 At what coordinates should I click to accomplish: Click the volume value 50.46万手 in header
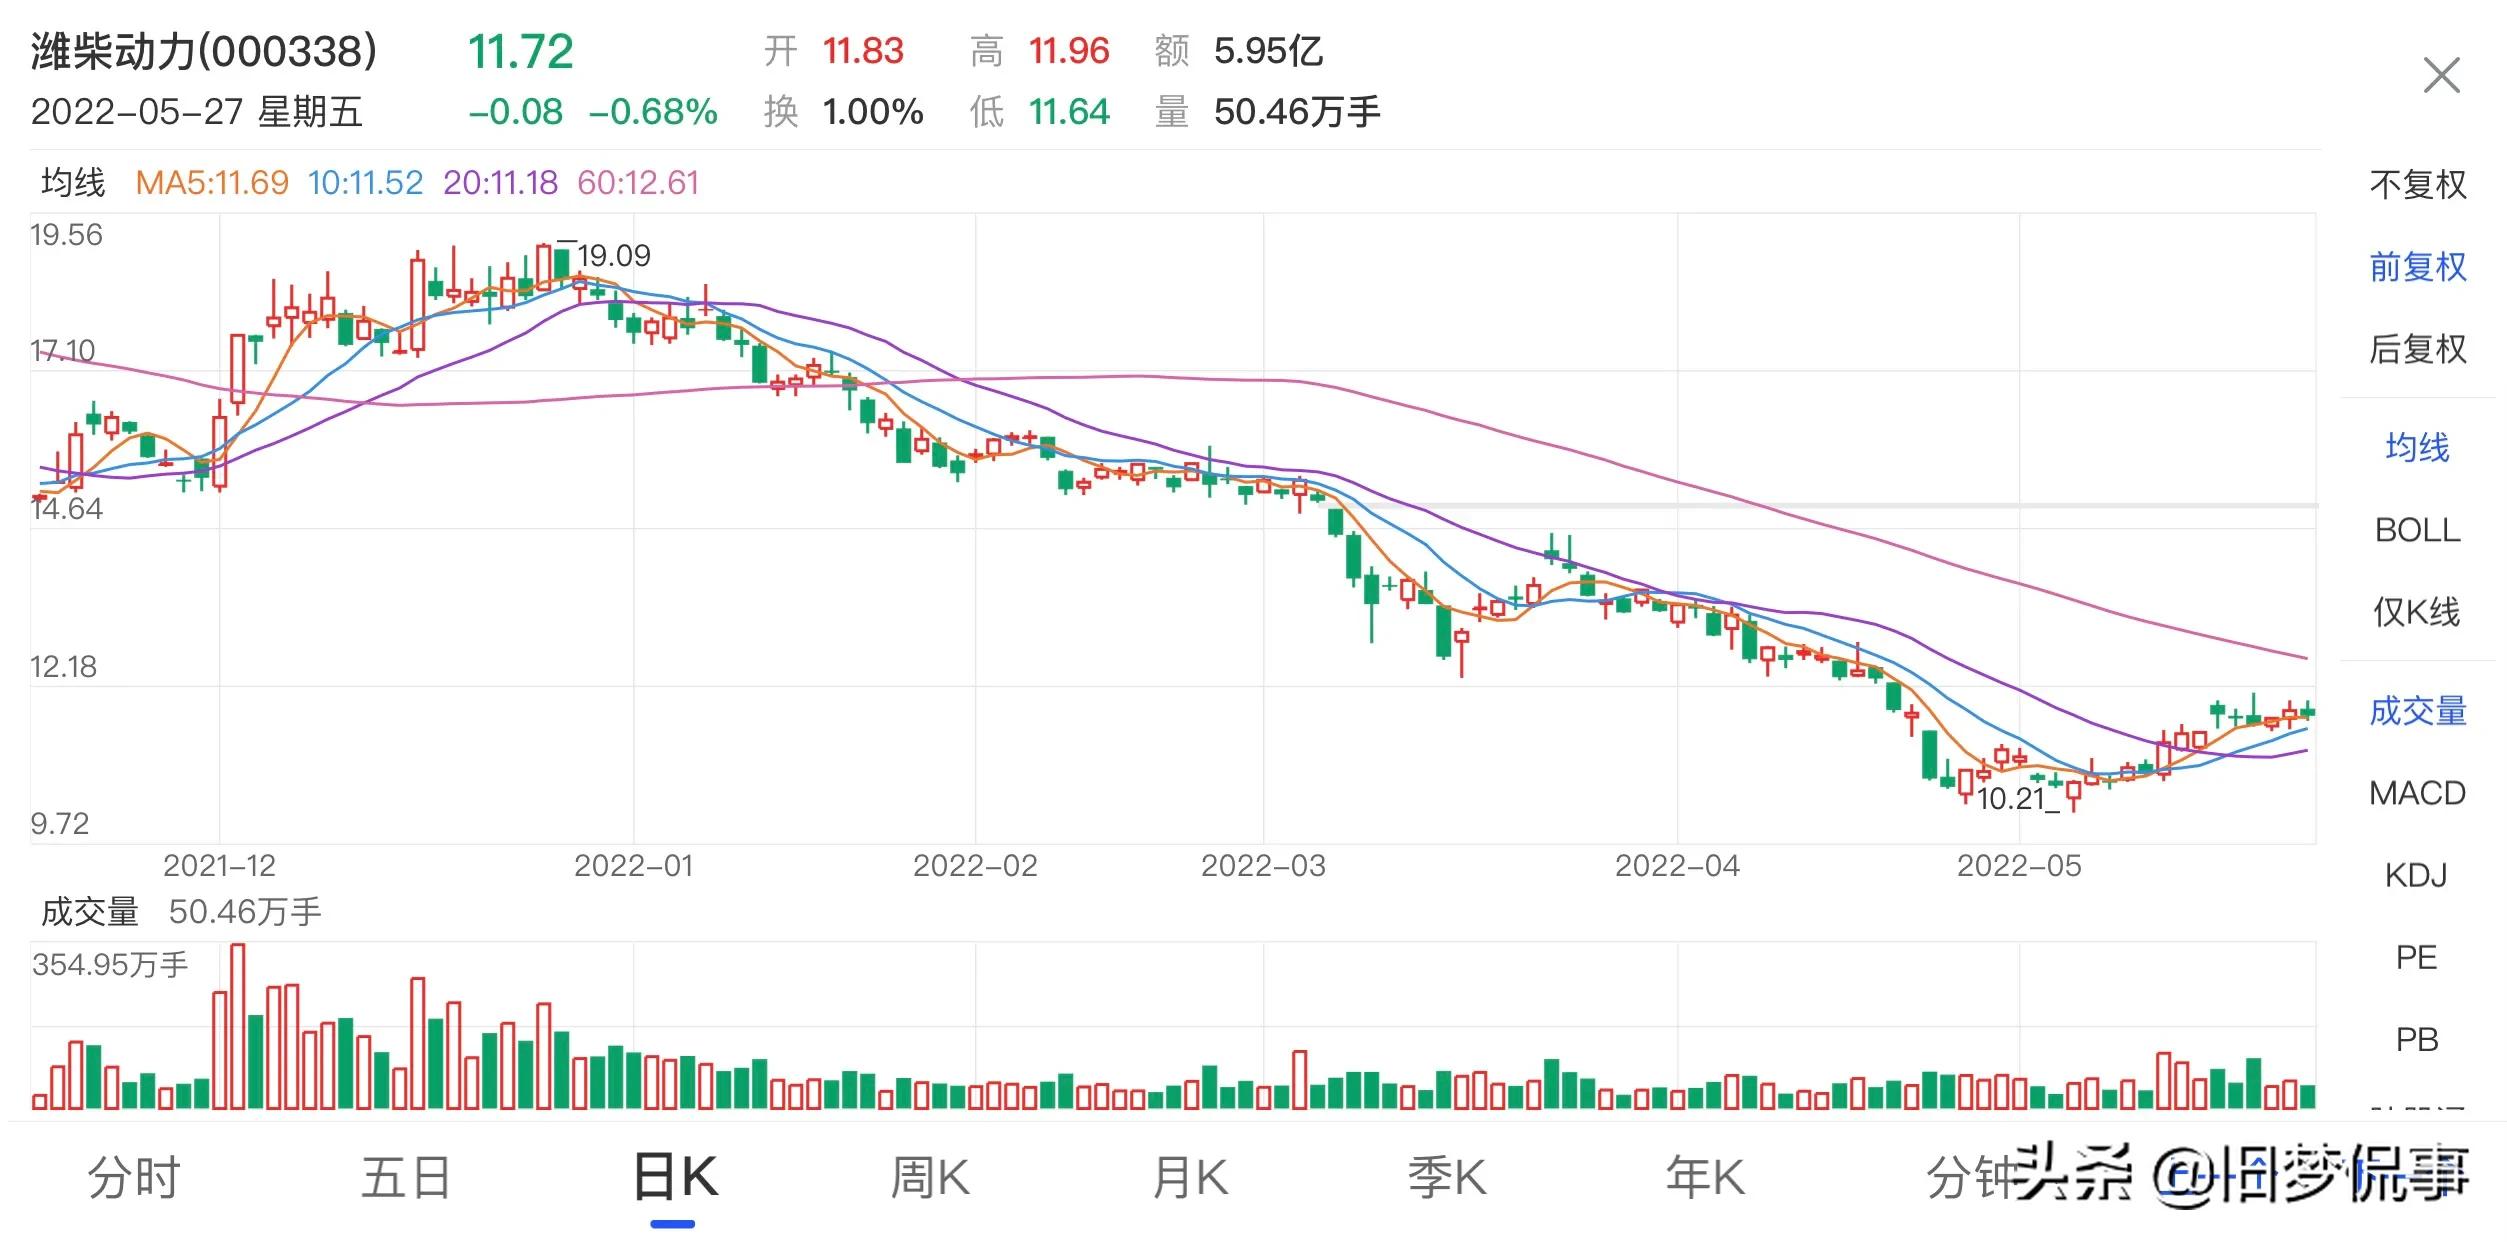point(1297,112)
